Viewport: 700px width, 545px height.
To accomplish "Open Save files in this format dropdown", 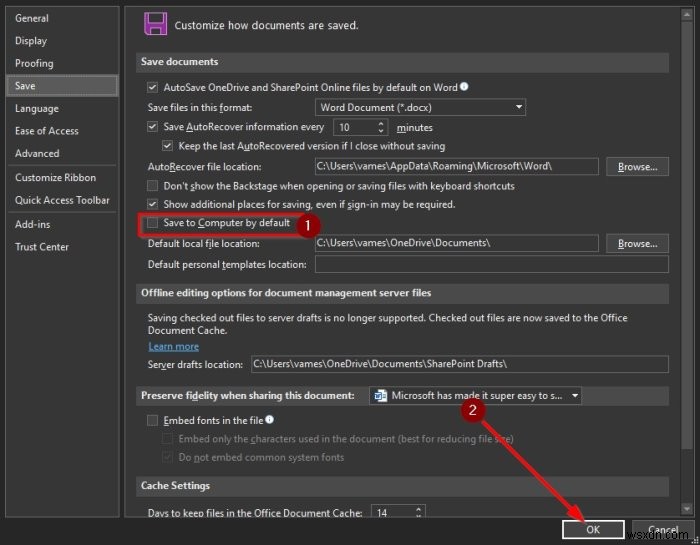I will [x=420, y=108].
